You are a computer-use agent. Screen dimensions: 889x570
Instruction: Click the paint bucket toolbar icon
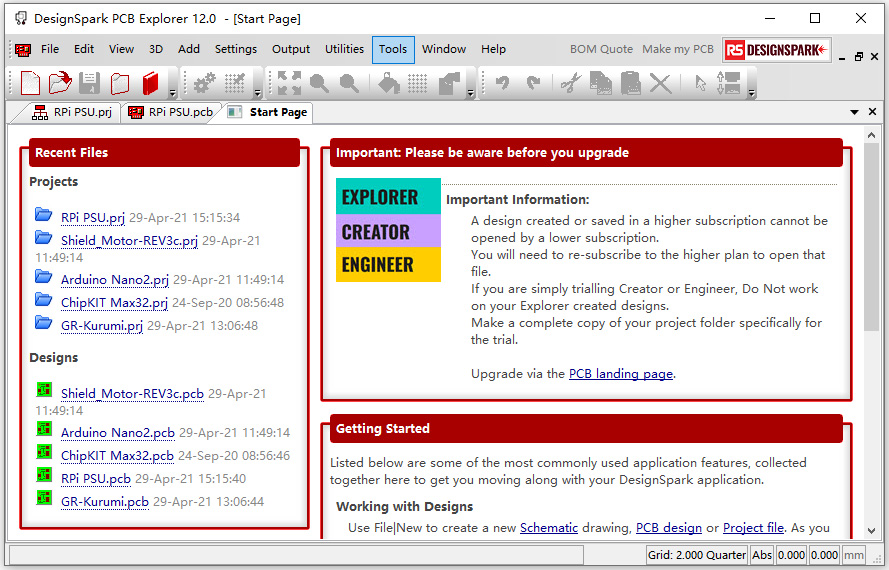coord(388,83)
